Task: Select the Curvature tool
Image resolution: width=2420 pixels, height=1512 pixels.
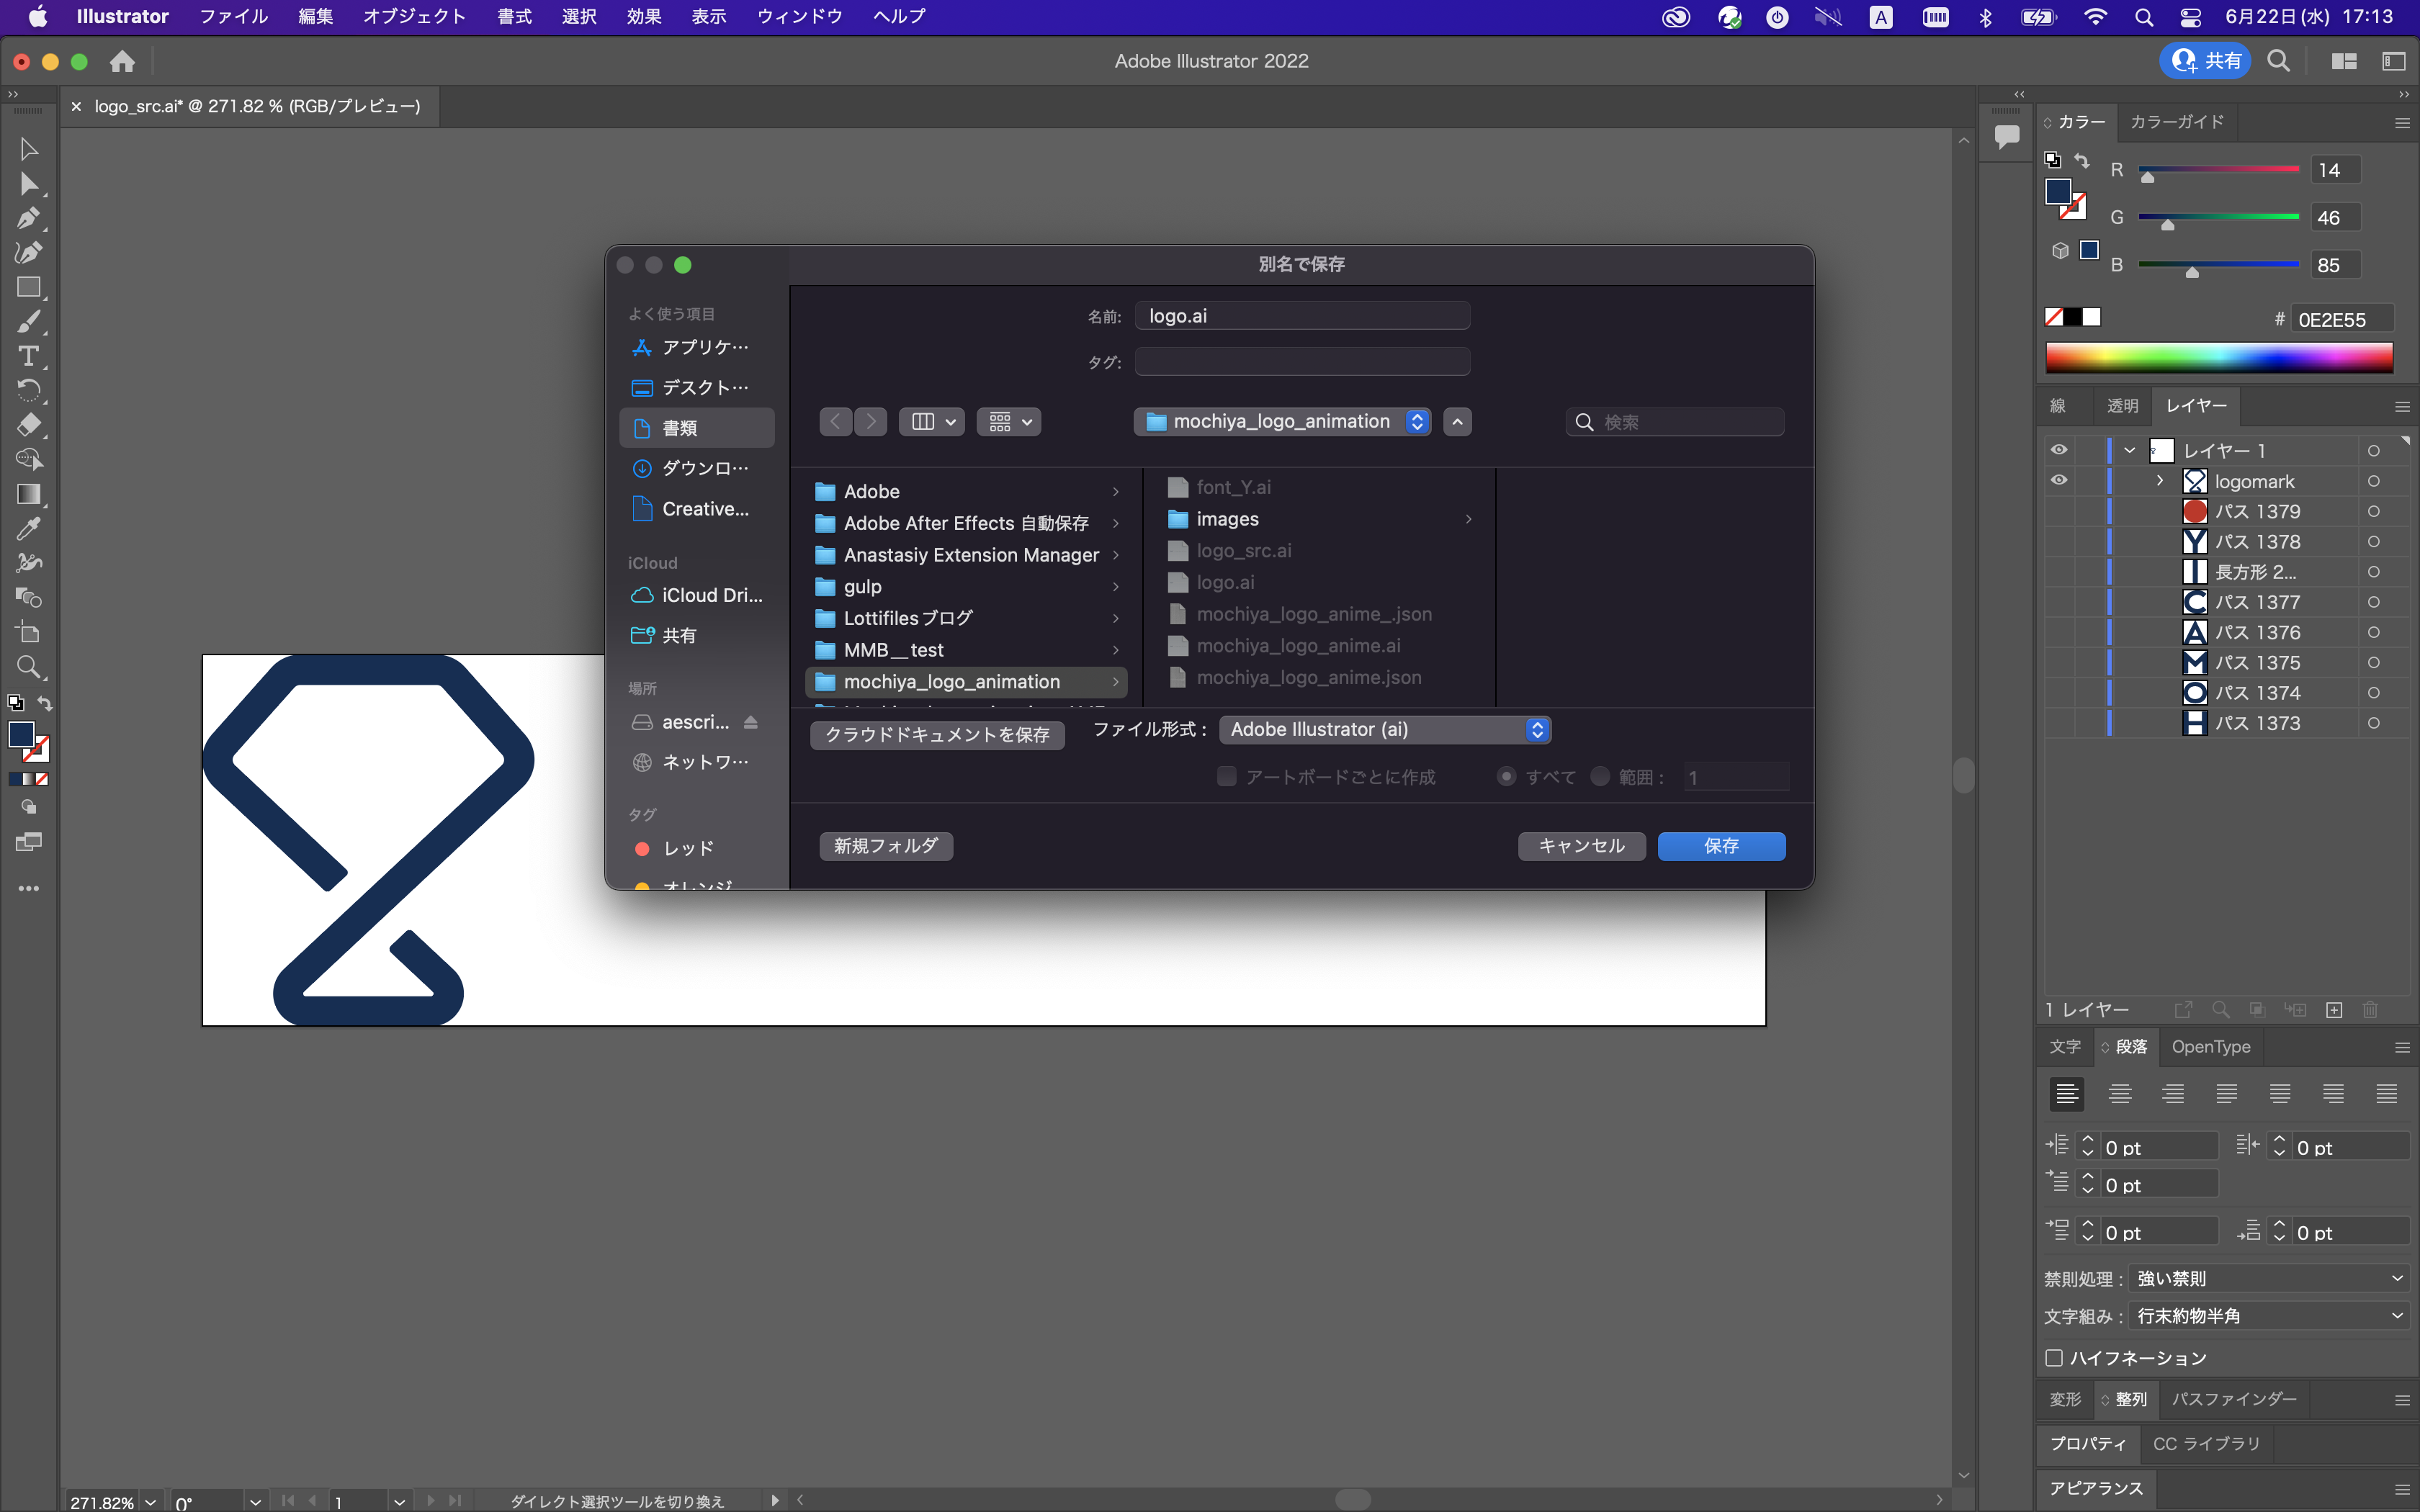Action: [x=28, y=252]
